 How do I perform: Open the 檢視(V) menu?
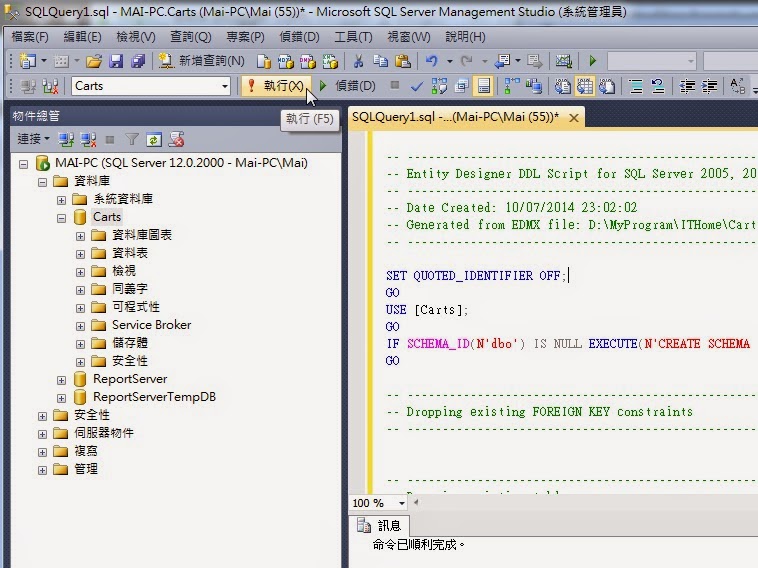(136, 37)
